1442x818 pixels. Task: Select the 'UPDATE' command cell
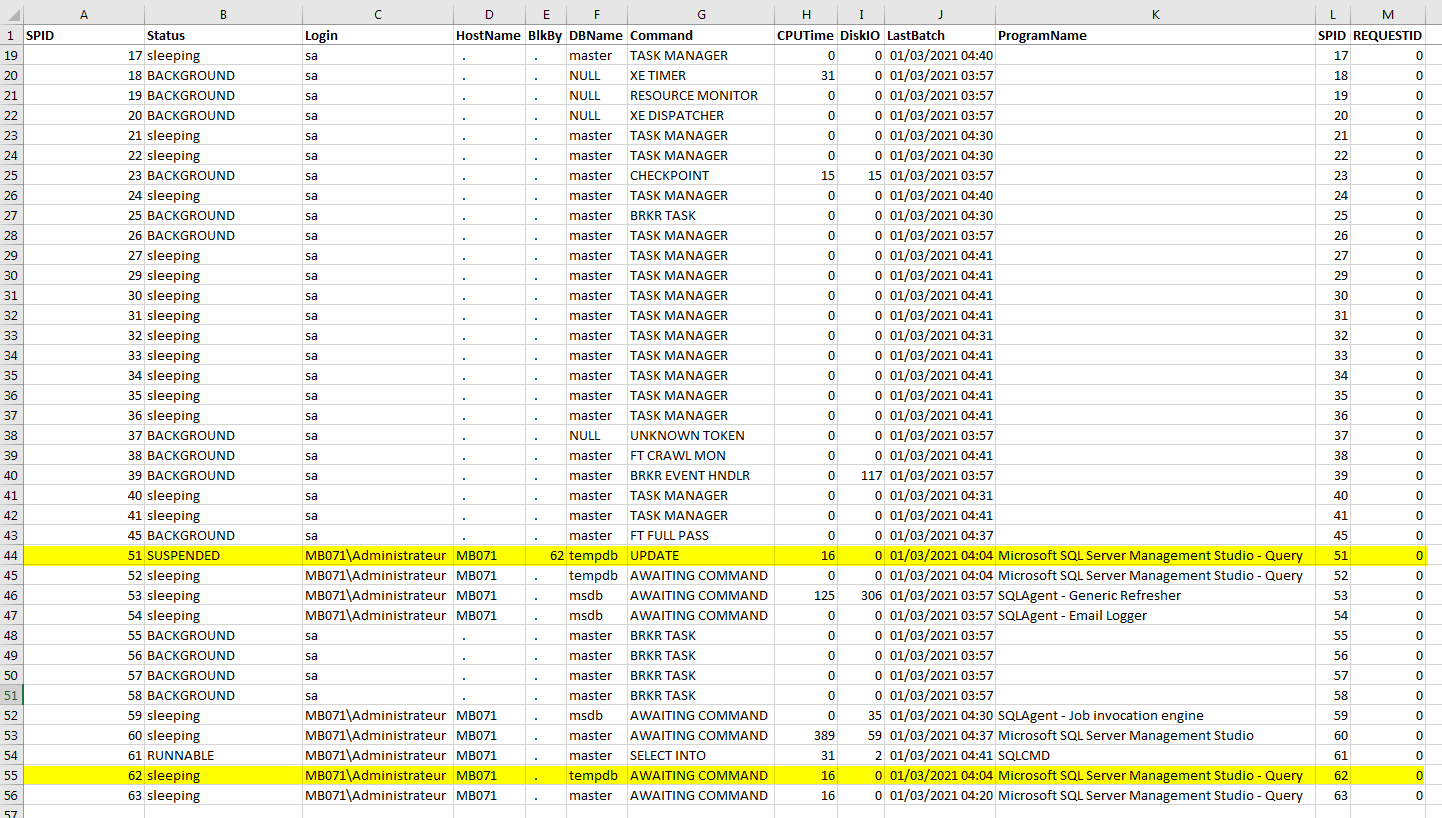[701, 555]
